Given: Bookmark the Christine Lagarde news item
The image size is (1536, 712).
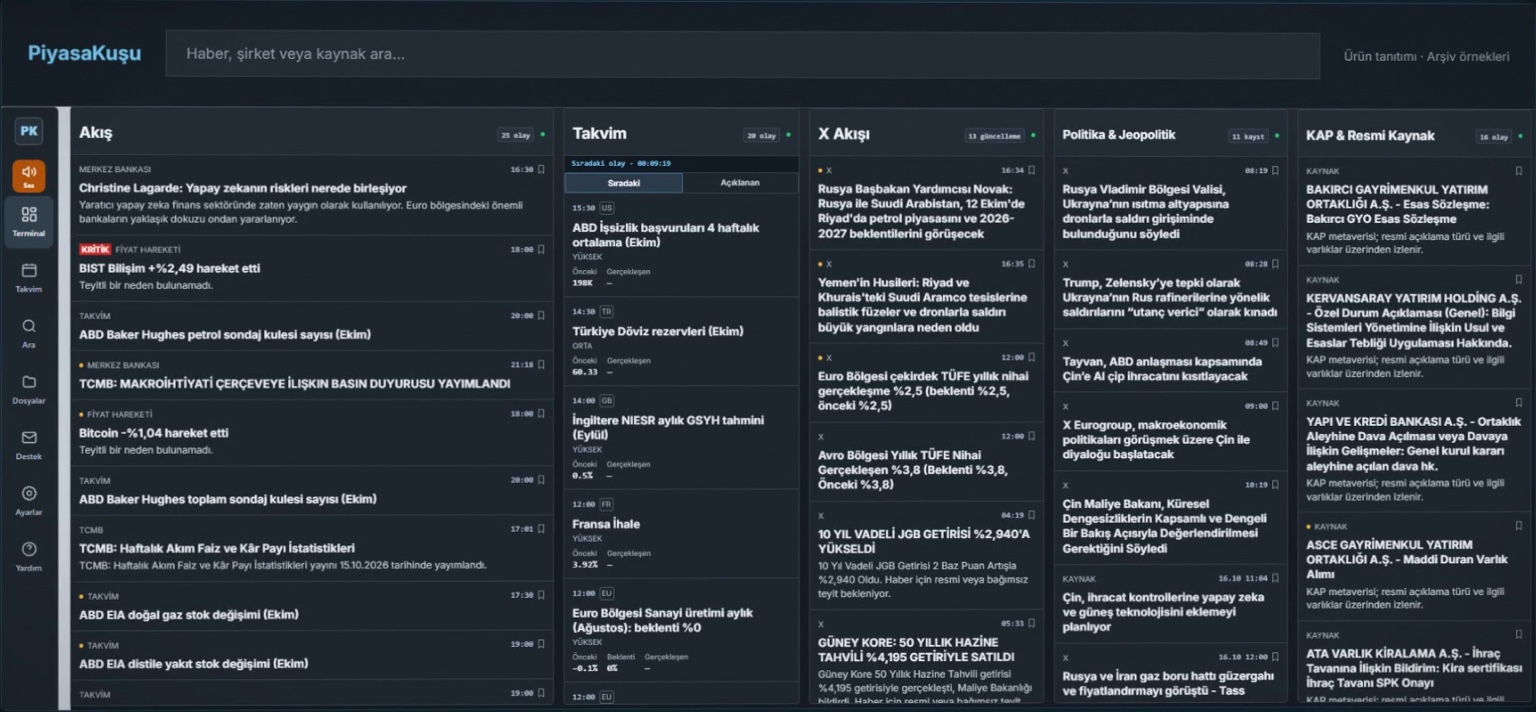Looking at the screenshot, I should [541, 170].
